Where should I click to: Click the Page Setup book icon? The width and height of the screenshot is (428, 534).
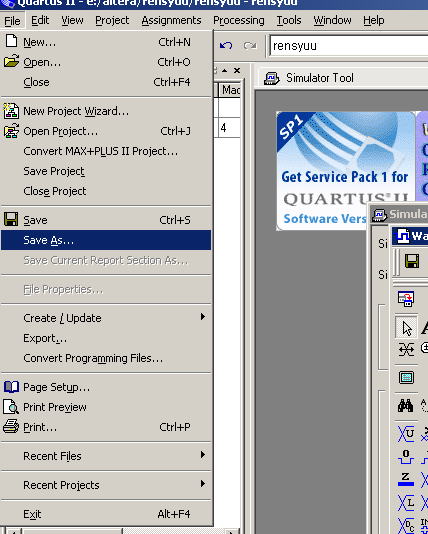click(11, 387)
